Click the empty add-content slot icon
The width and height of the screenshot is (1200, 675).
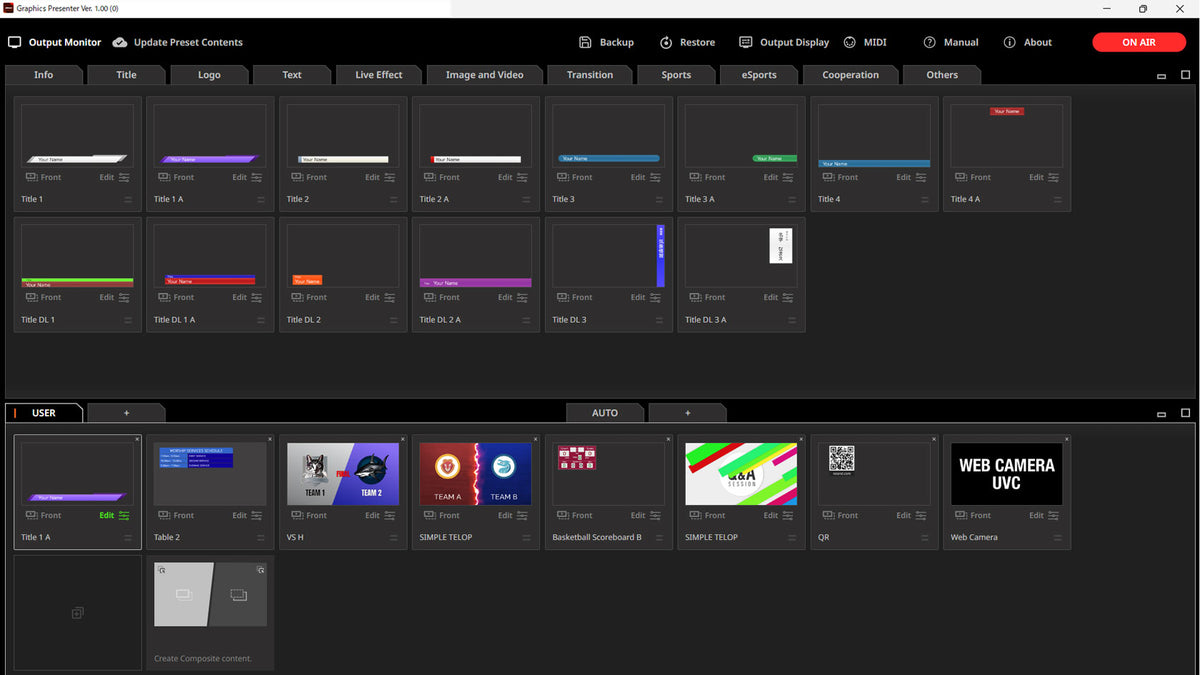click(x=77, y=613)
